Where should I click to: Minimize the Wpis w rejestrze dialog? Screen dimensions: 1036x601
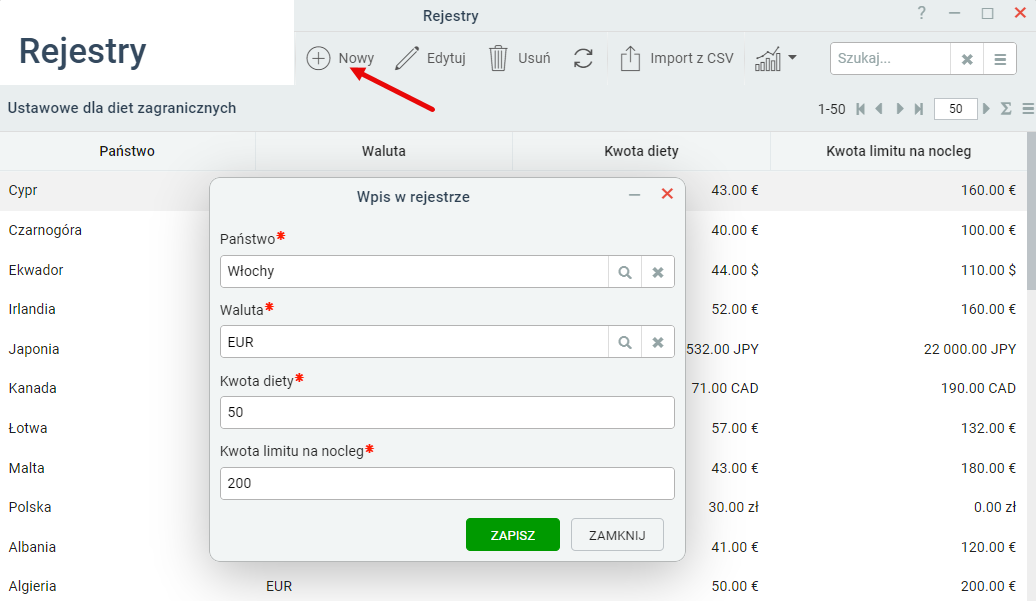[634, 195]
